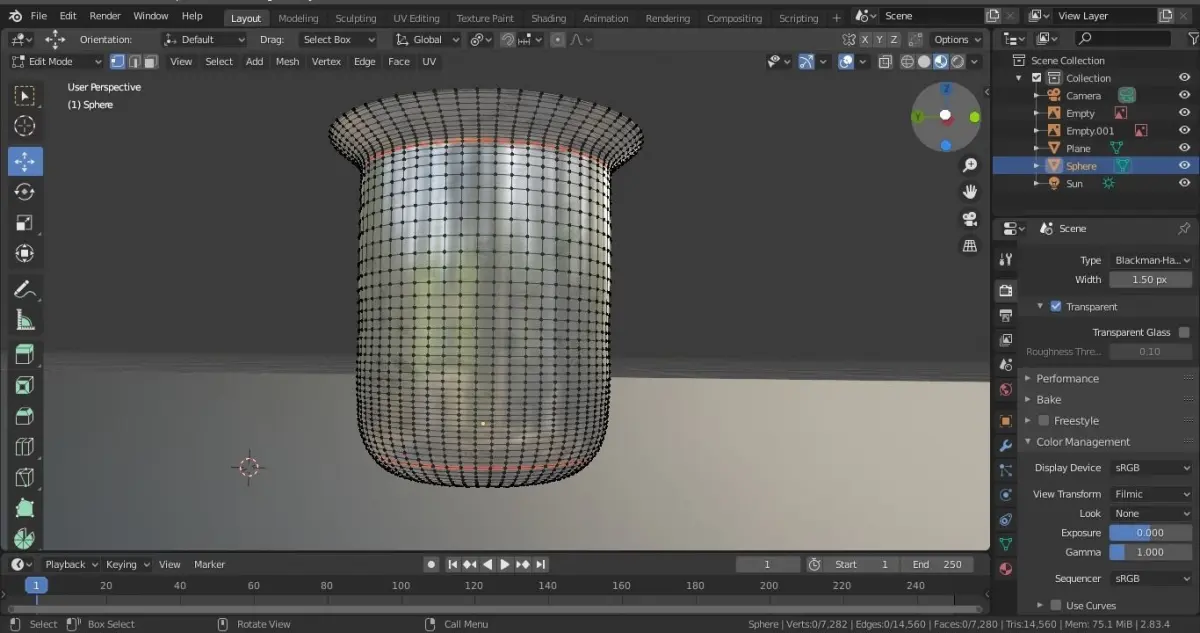1200x633 pixels.
Task: Select the Loop Cut tool
Action: point(25,447)
